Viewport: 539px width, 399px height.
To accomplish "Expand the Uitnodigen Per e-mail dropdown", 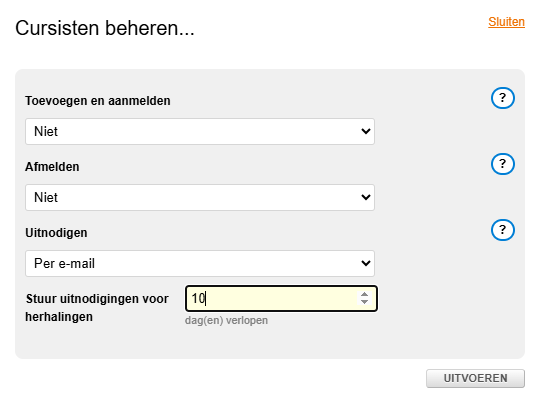I will (x=200, y=264).
